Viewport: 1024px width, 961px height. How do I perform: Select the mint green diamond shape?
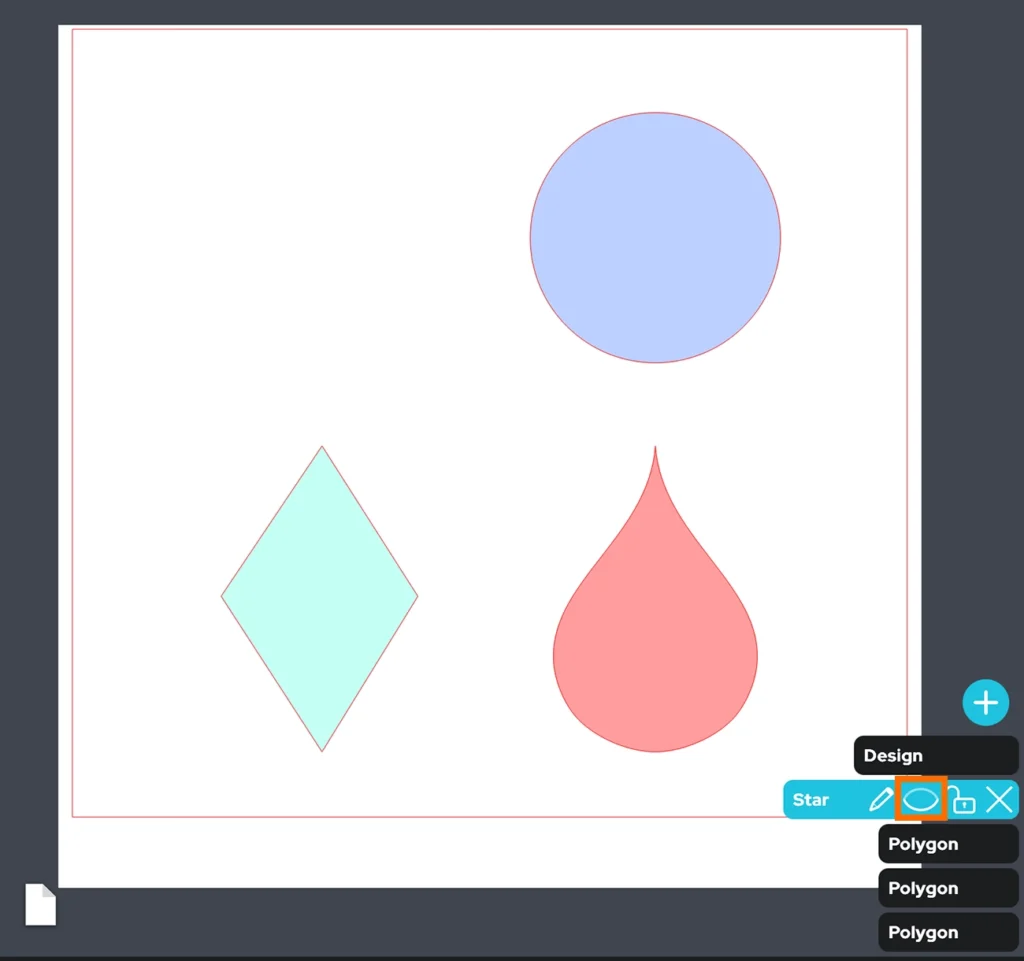[x=320, y=598]
